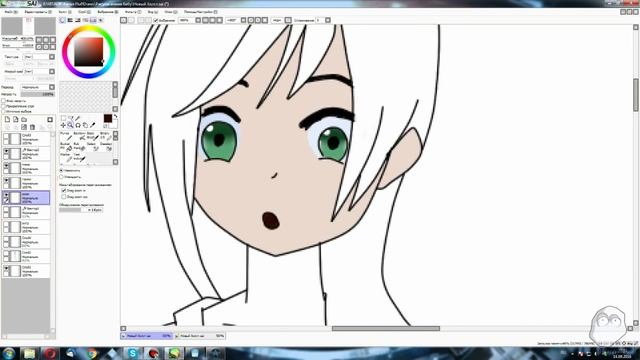The width and height of the screenshot is (640, 360).
Task: Open the rotation angle dropdown in toolbar
Action: point(243,20)
